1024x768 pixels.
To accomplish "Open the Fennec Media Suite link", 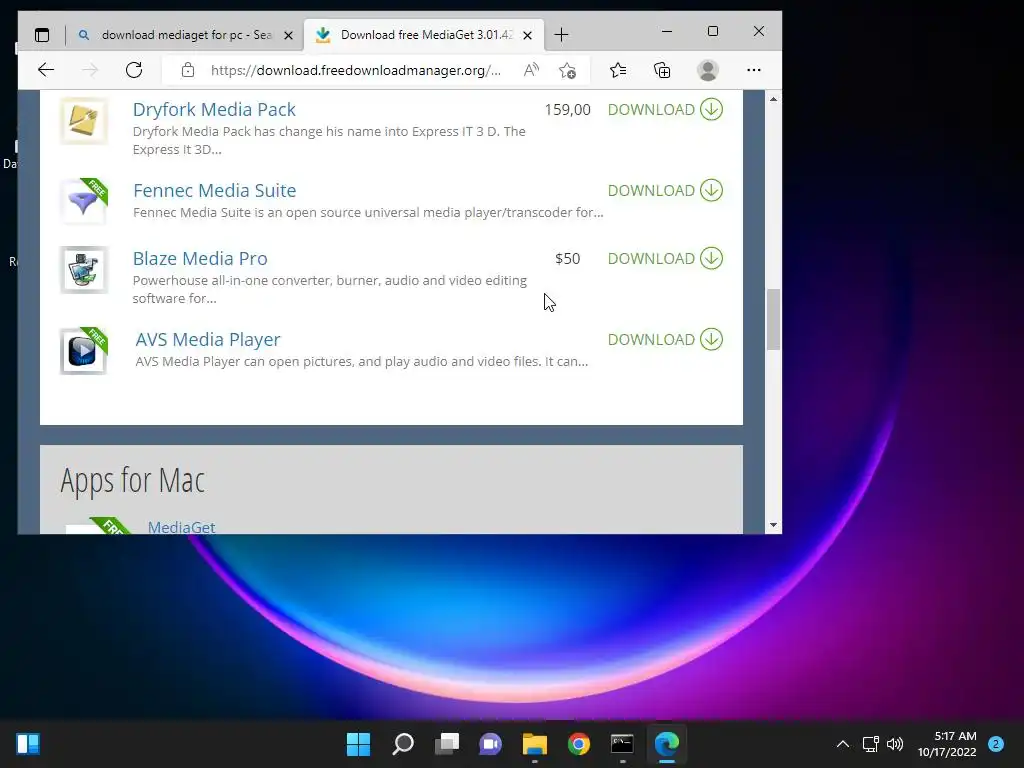I will pos(215,190).
